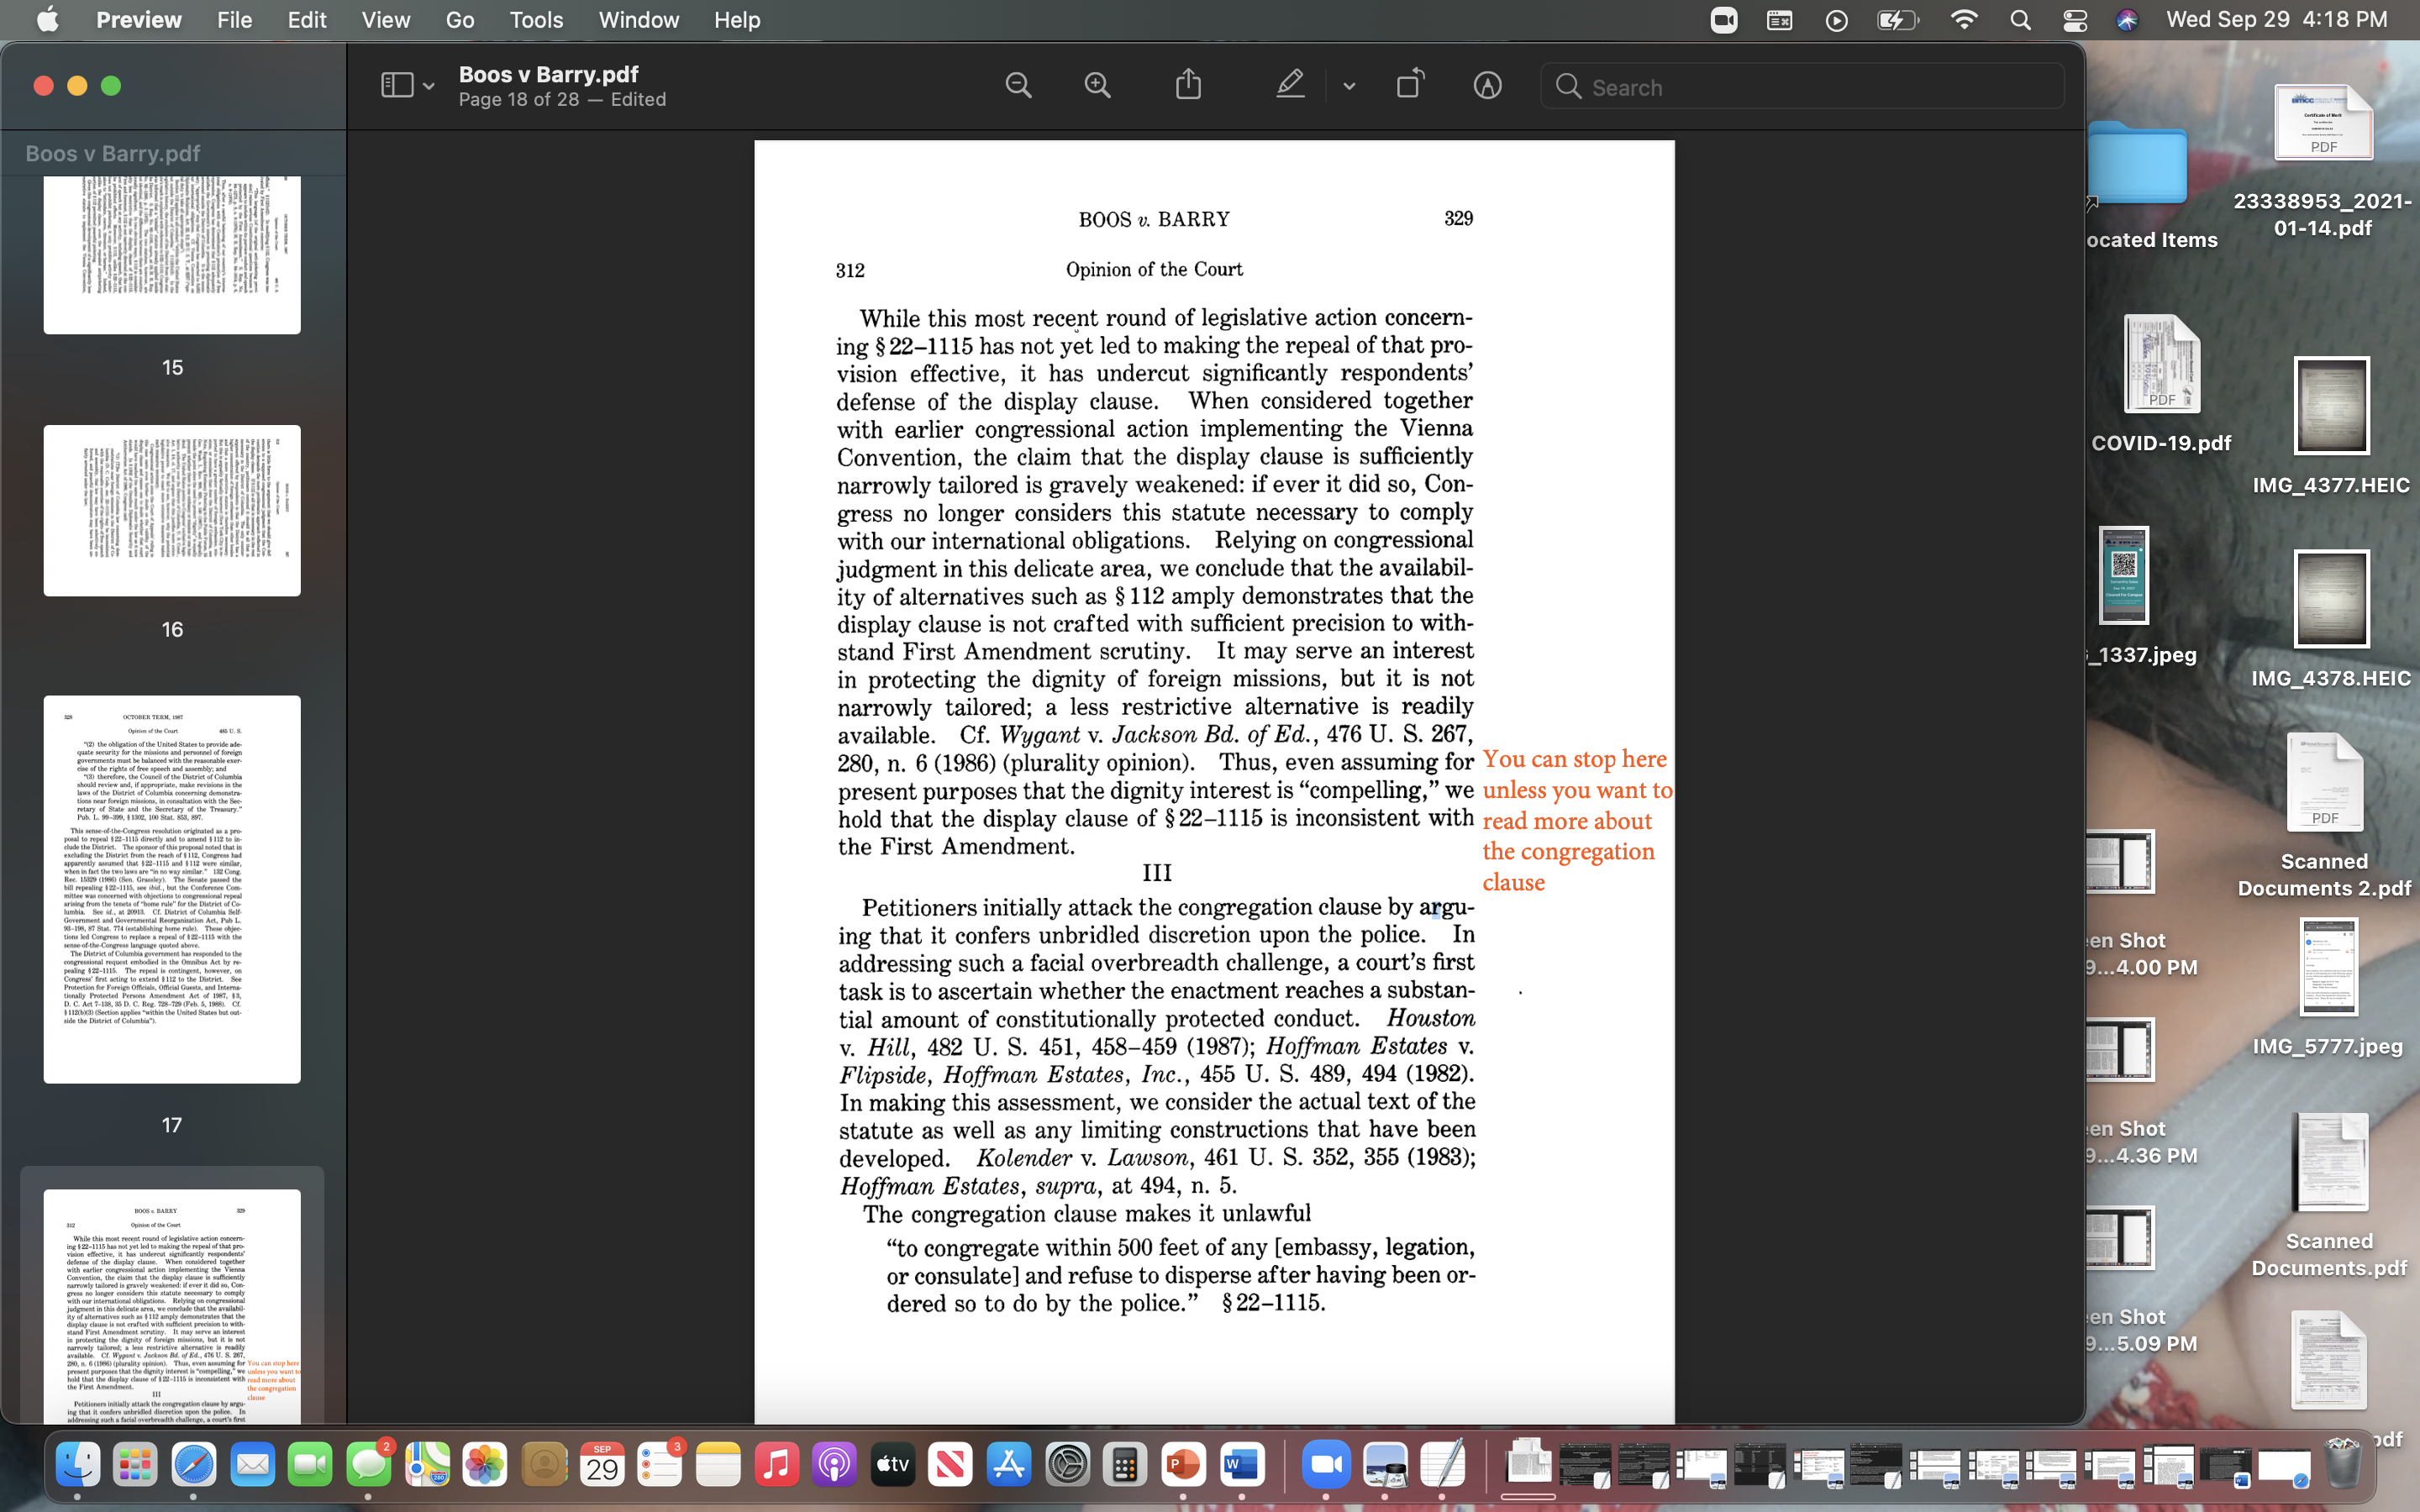Show the Markup toolbar
Screen dimensions: 2420x1512
(x=1487, y=86)
